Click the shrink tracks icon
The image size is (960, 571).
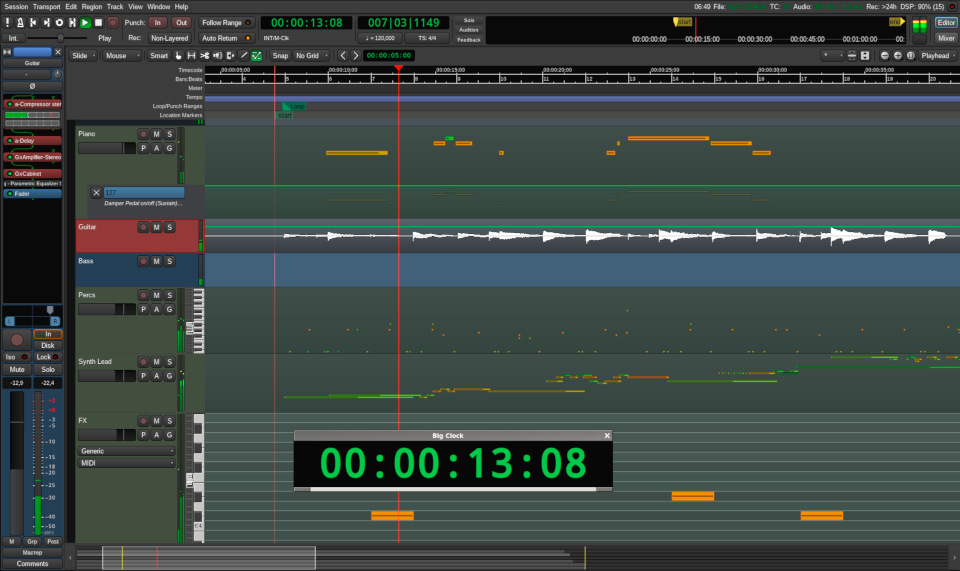click(x=852, y=56)
